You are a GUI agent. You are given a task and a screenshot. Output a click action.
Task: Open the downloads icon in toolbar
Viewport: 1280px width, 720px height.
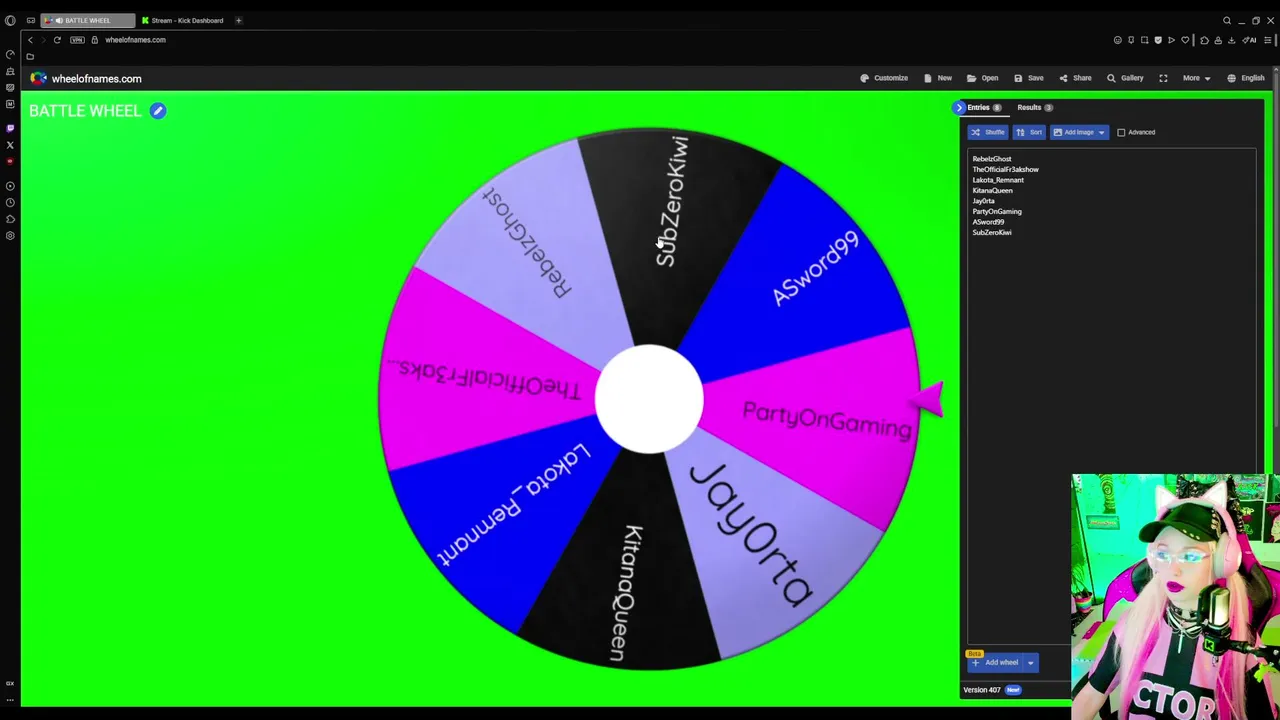pos(1231,40)
